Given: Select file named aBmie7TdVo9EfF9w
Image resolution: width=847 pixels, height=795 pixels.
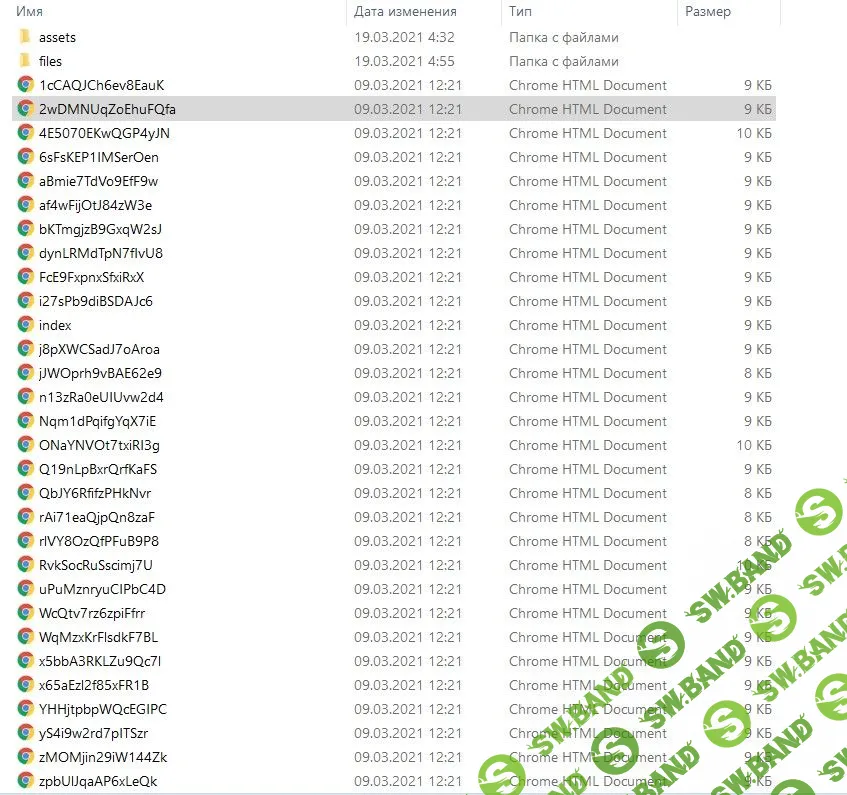Looking at the screenshot, I should (98, 181).
